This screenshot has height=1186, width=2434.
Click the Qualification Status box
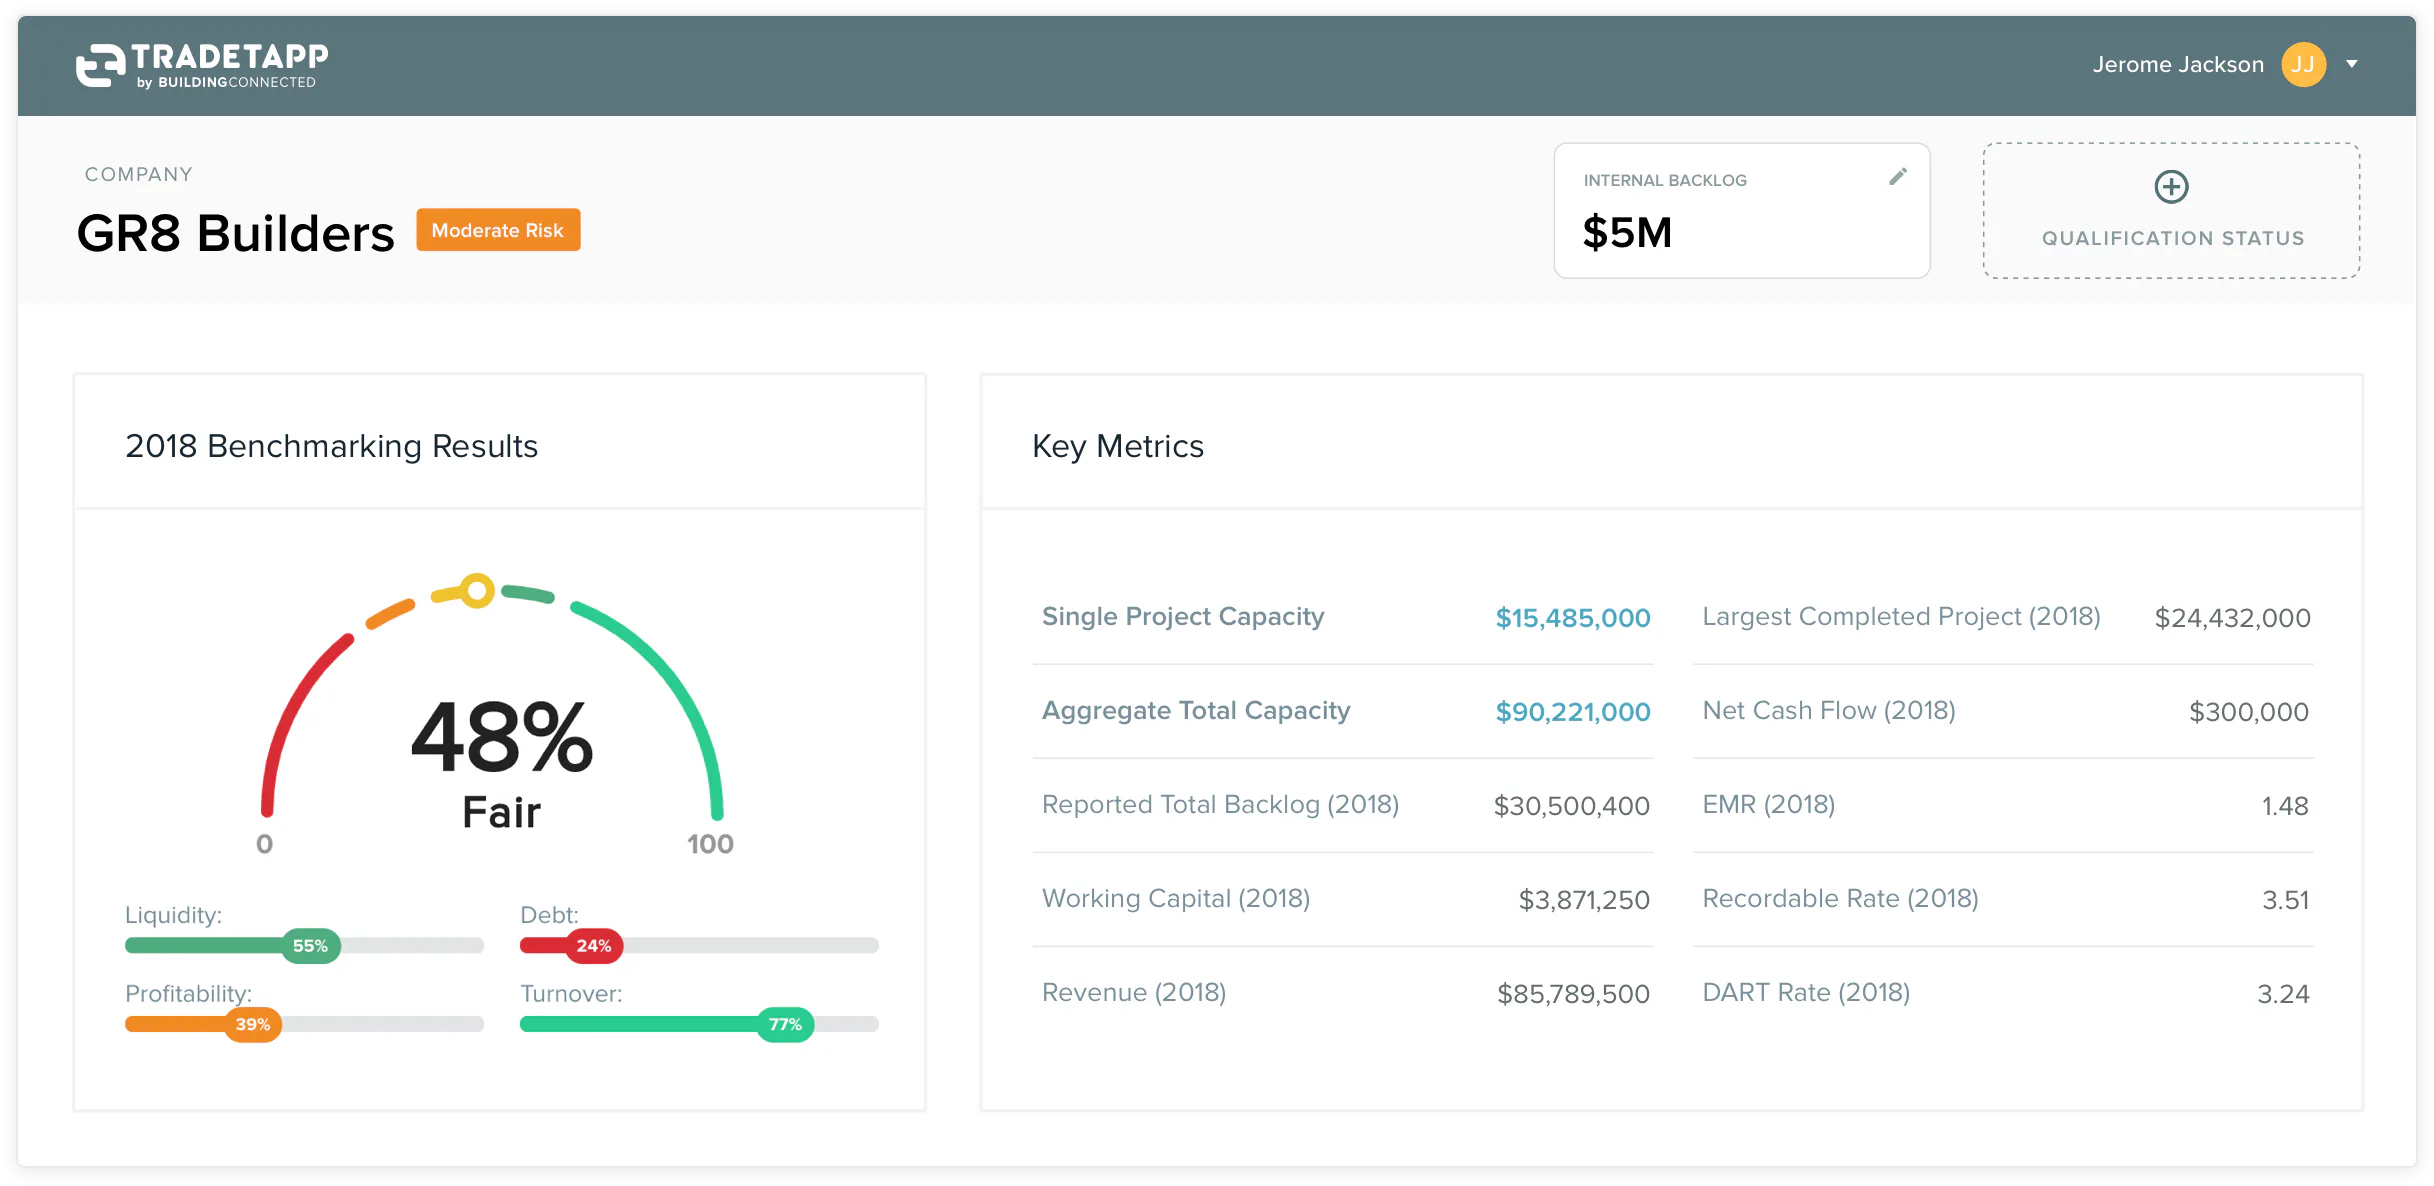[2171, 237]
